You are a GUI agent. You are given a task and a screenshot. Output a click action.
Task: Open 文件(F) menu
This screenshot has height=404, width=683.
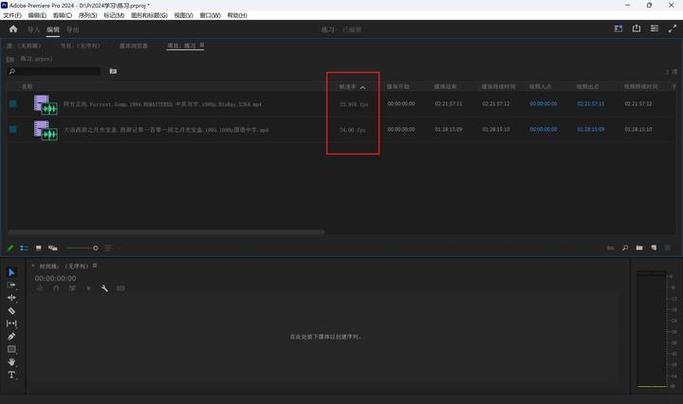pos(12,15)
